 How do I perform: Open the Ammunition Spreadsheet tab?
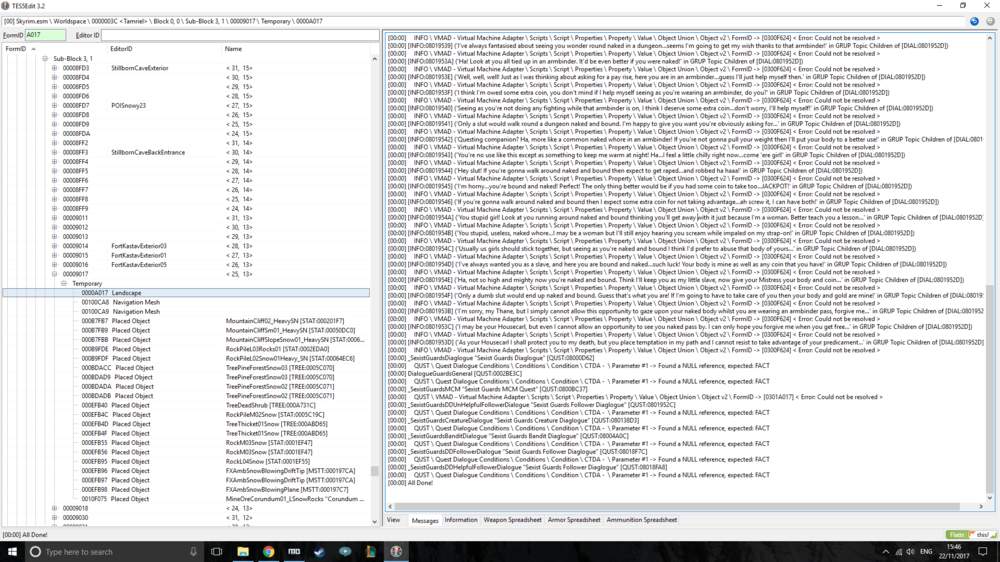642,520
